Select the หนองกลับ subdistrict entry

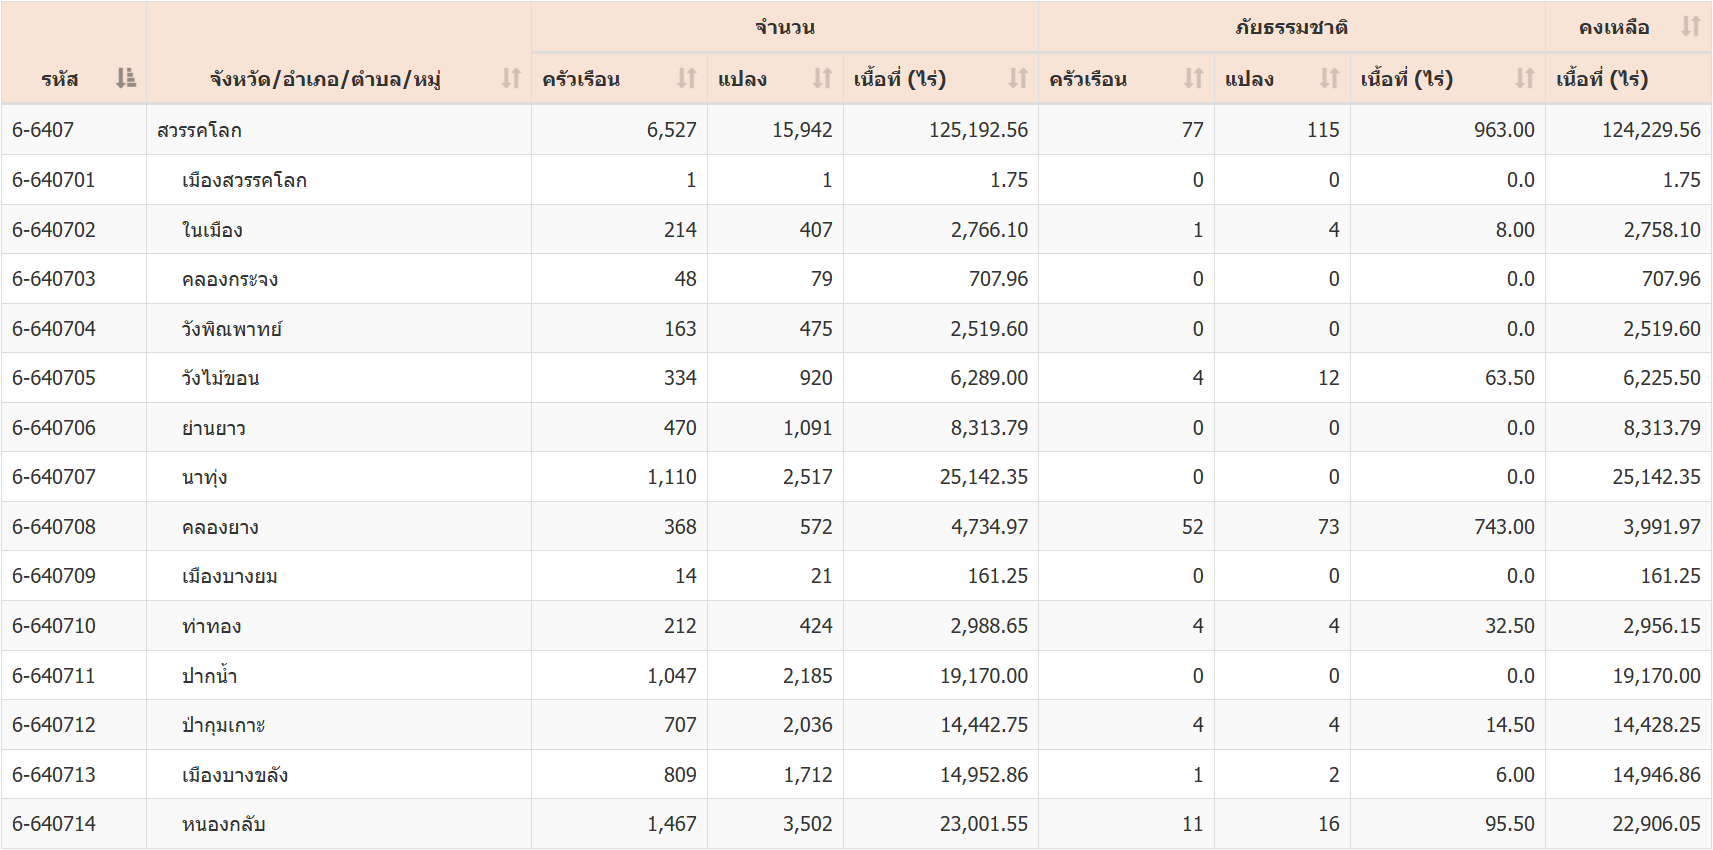pos(223,824)
